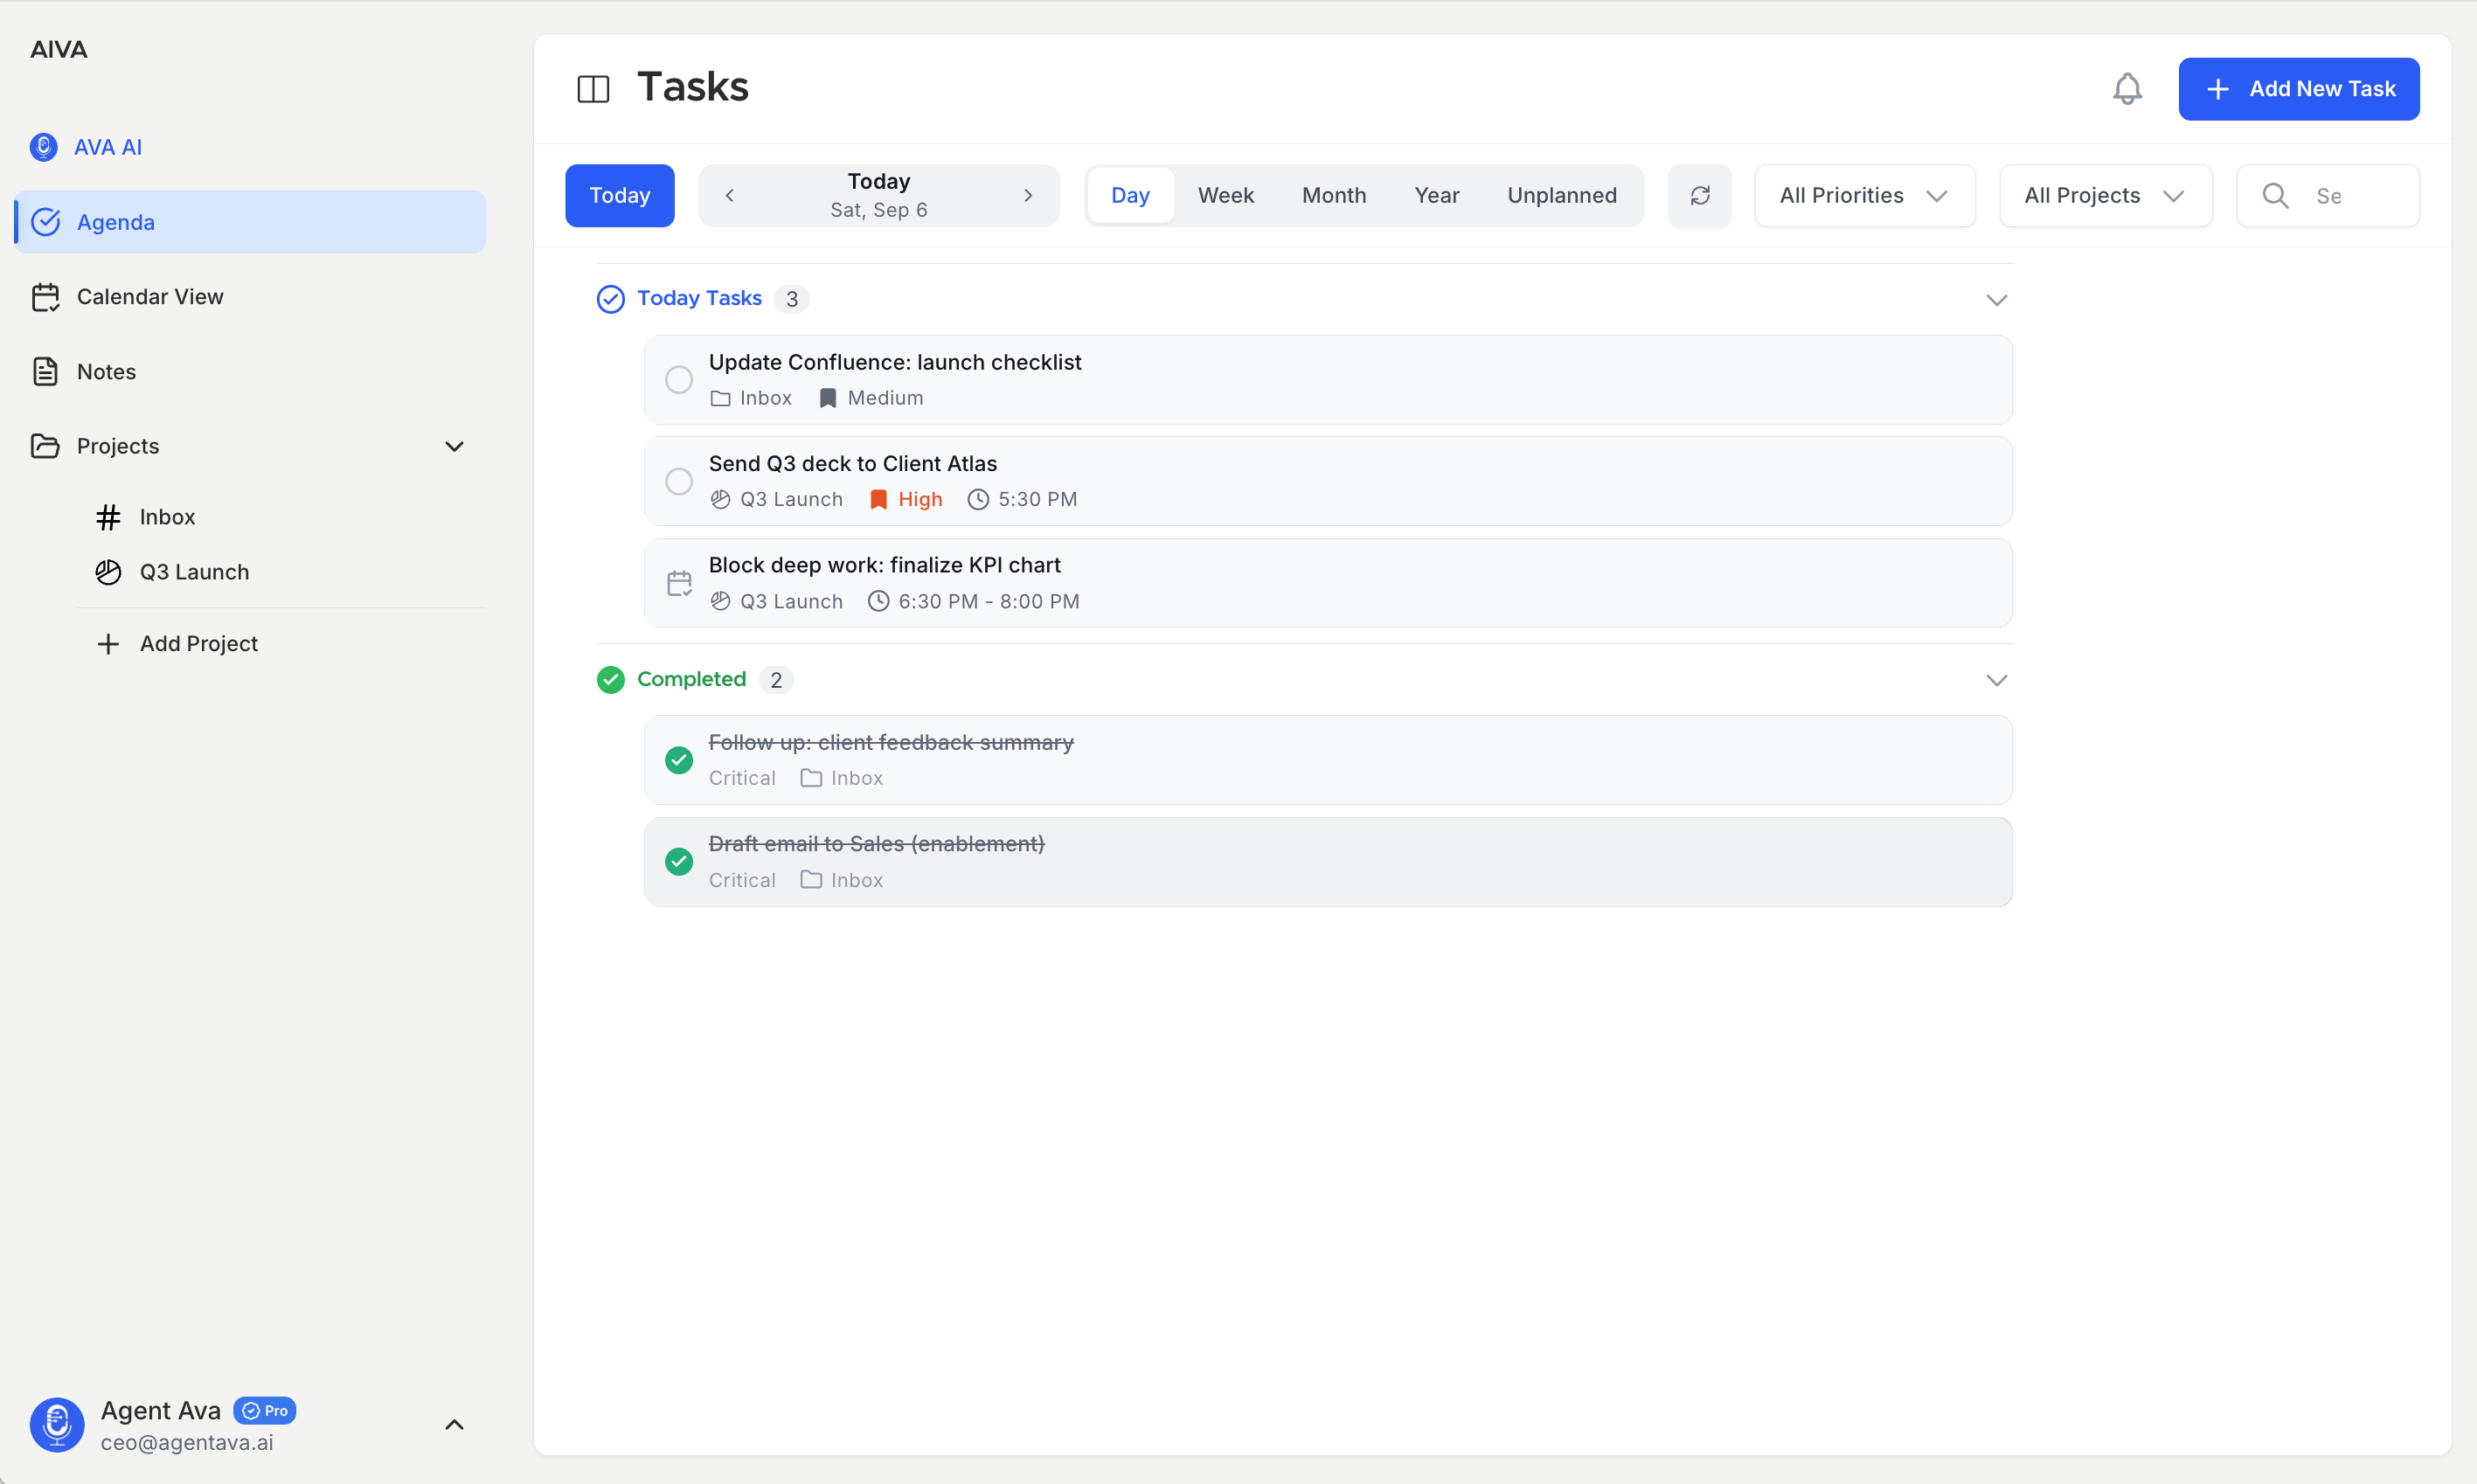
Task: Navigate to the next day with the right arrow
Action: tap(1029, 195)
